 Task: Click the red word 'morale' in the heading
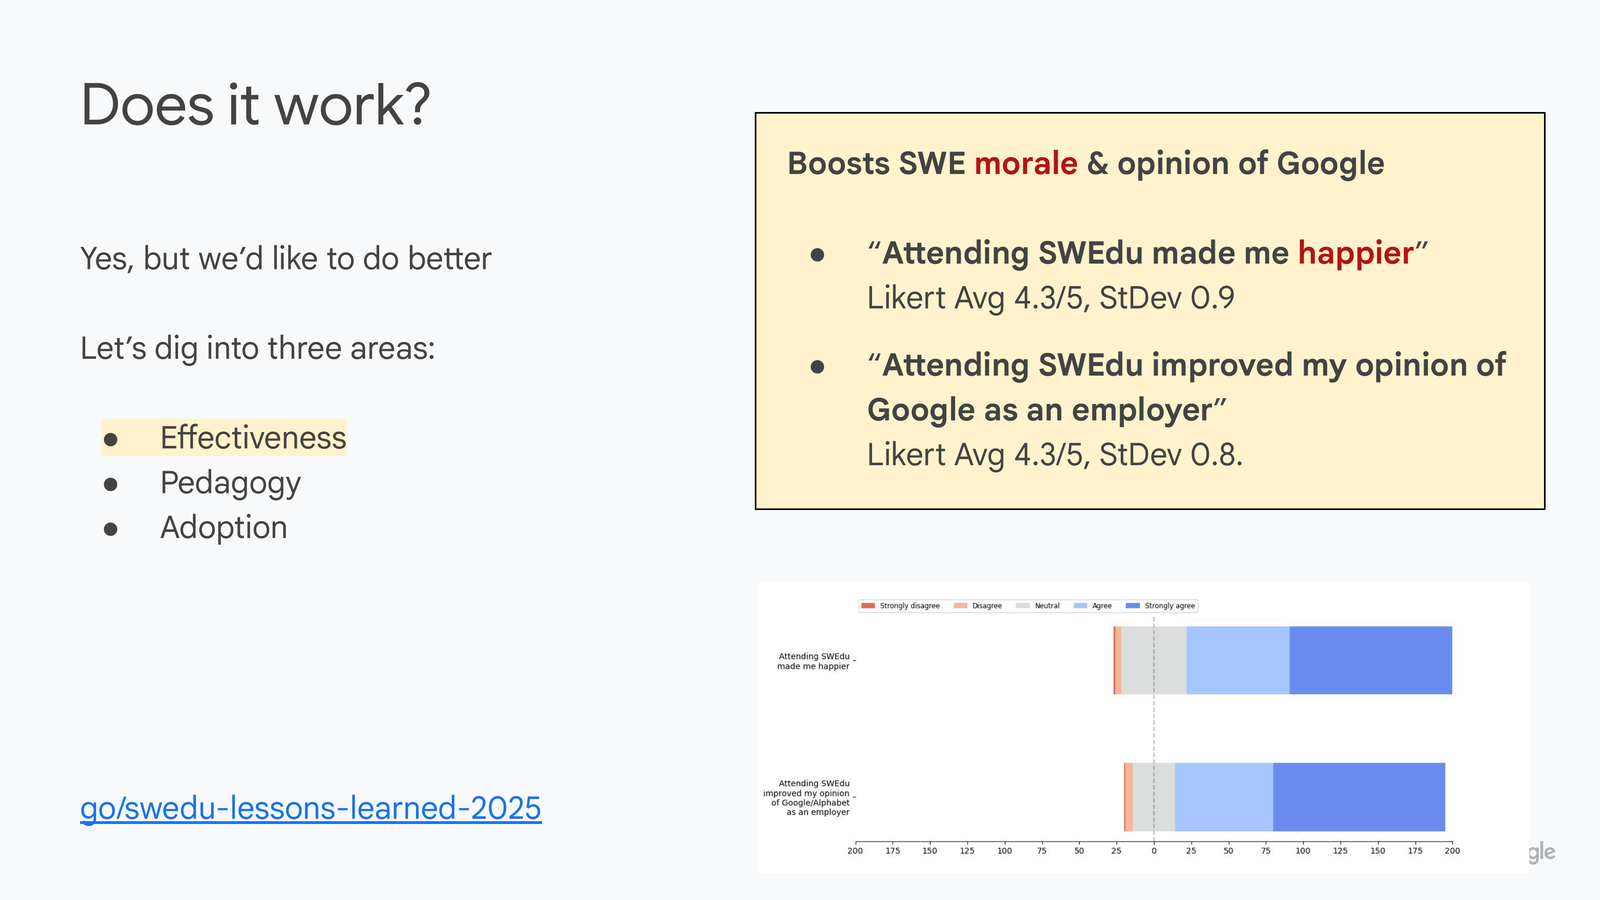[1026, 163]
